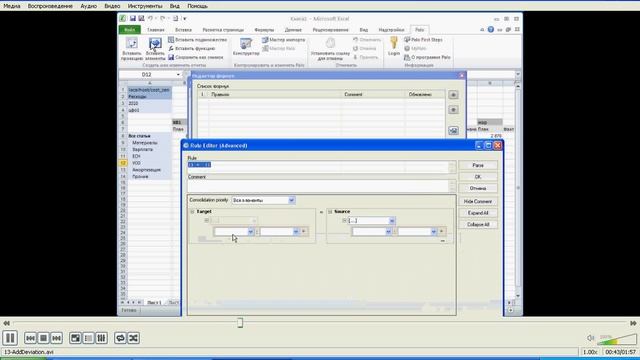The height and width of the screenshot is (360, 640).
Task: Open the green File tab in Excel
Action: pos(129,30)
